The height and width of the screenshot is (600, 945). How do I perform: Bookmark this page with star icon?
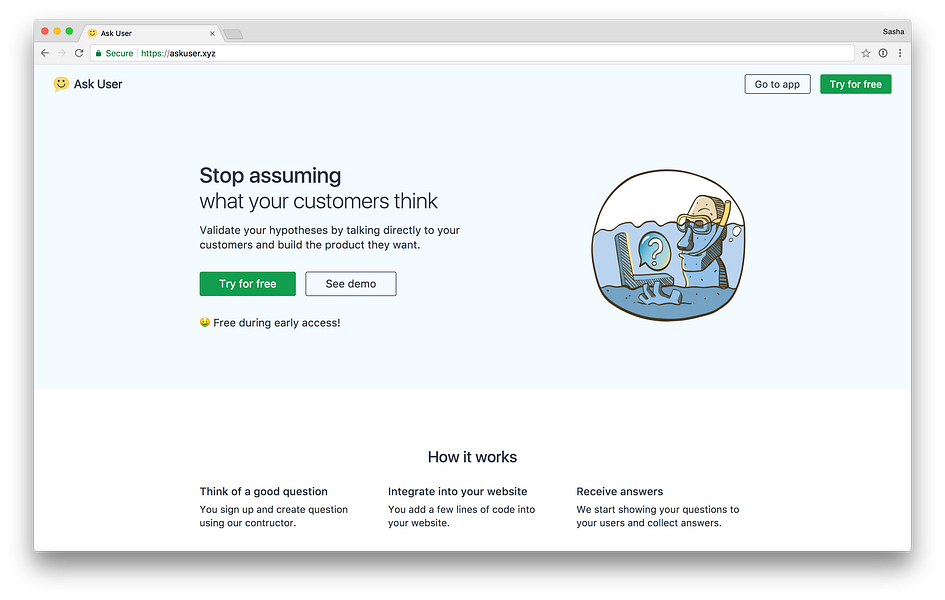coord(866,53)
